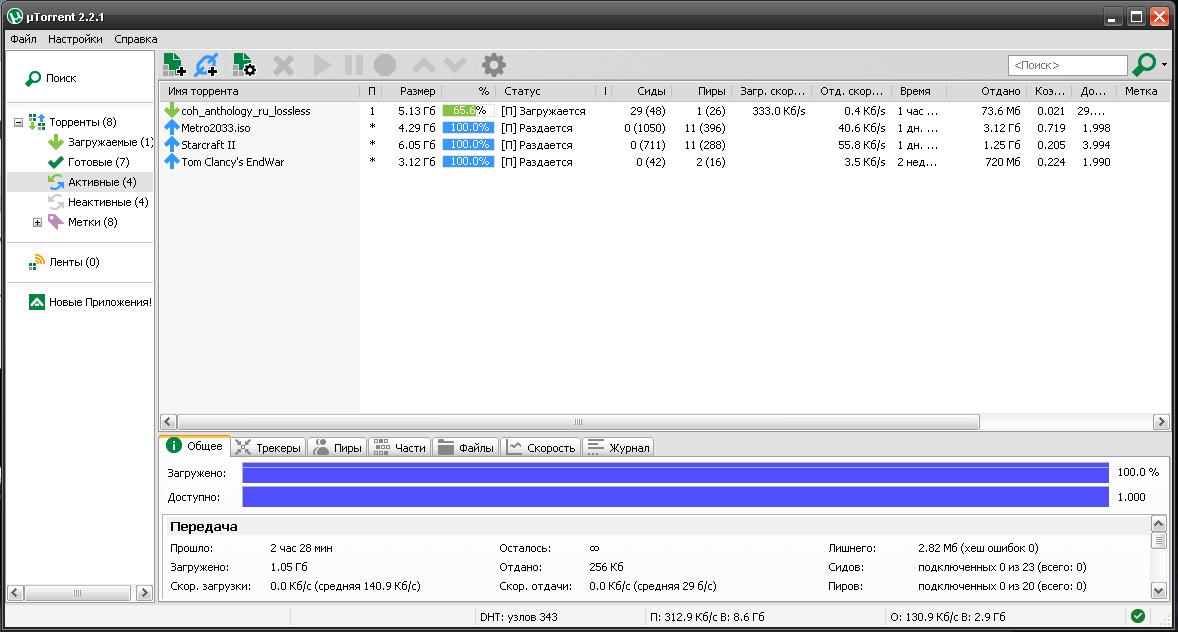Click torrent list scrollbar left arrow
The image size is (1178, 632).
[x=168, y=422]
